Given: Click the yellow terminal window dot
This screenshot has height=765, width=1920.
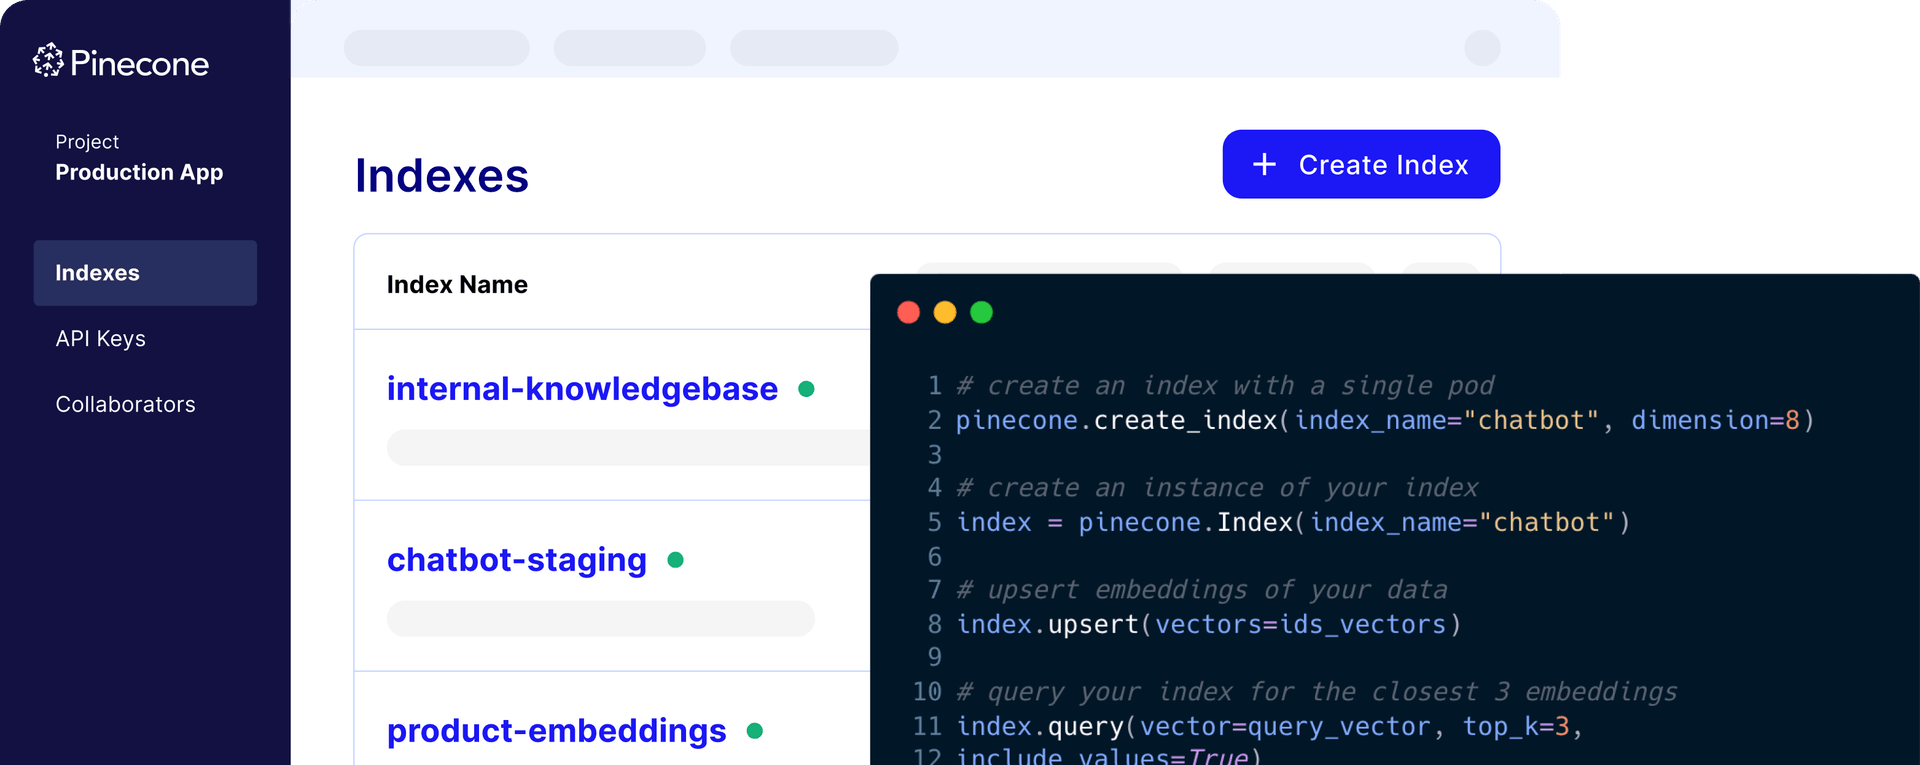Looking at the screenshot, I should click(x=945, y=313).
